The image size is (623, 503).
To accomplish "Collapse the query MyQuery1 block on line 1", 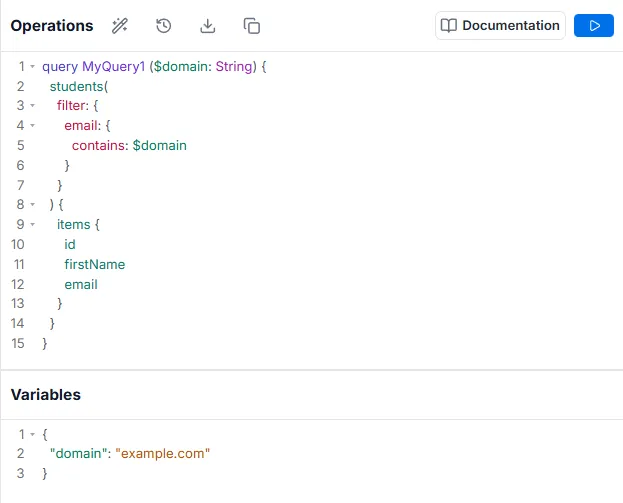I will tap(32, 67).
